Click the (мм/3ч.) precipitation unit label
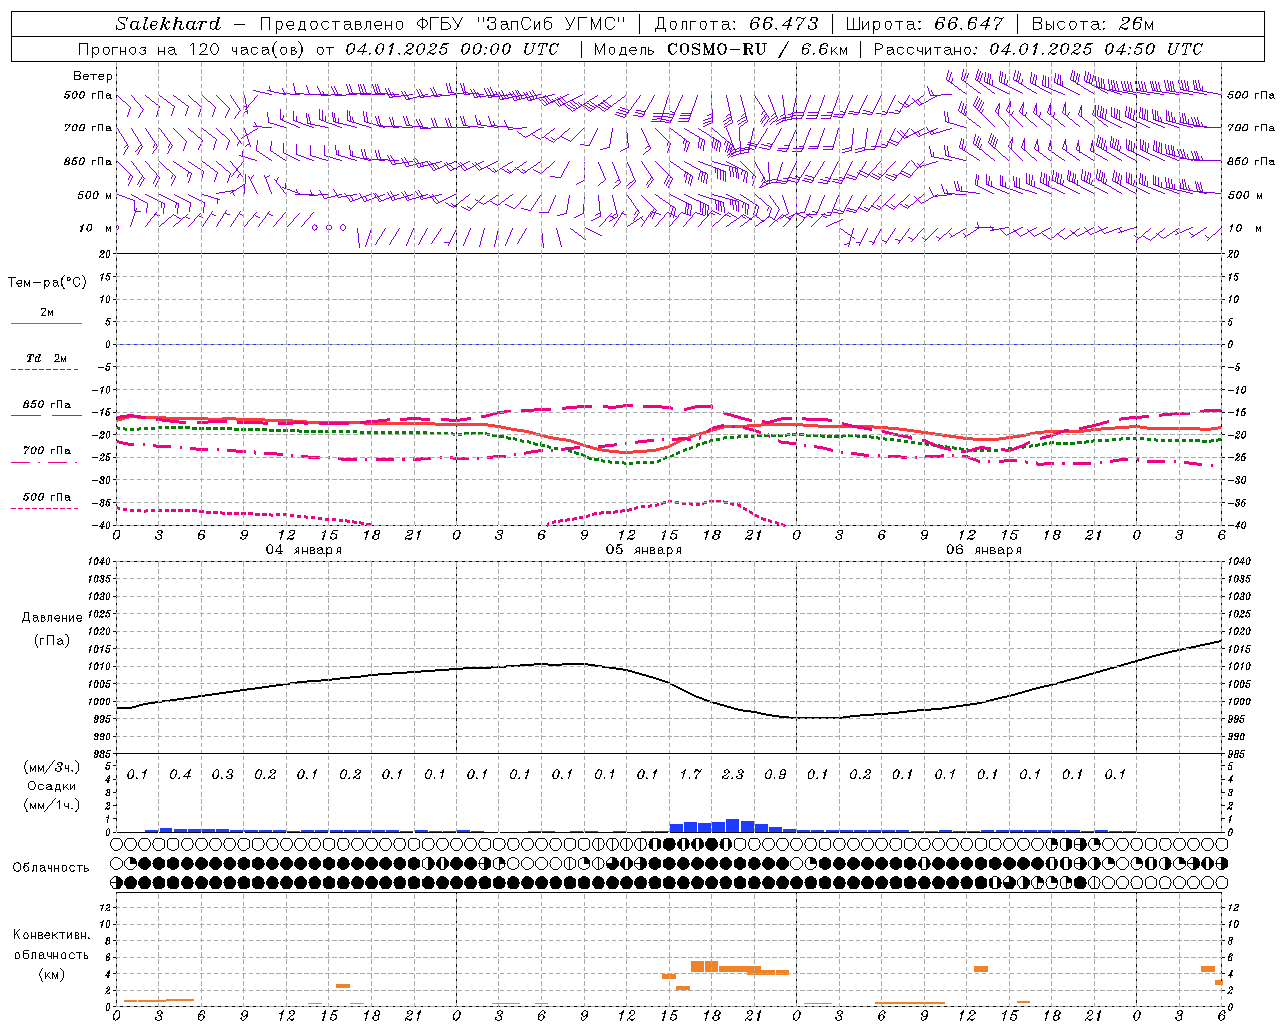This screenshot has width=1280, height=1024. click(x=51, y=768)
